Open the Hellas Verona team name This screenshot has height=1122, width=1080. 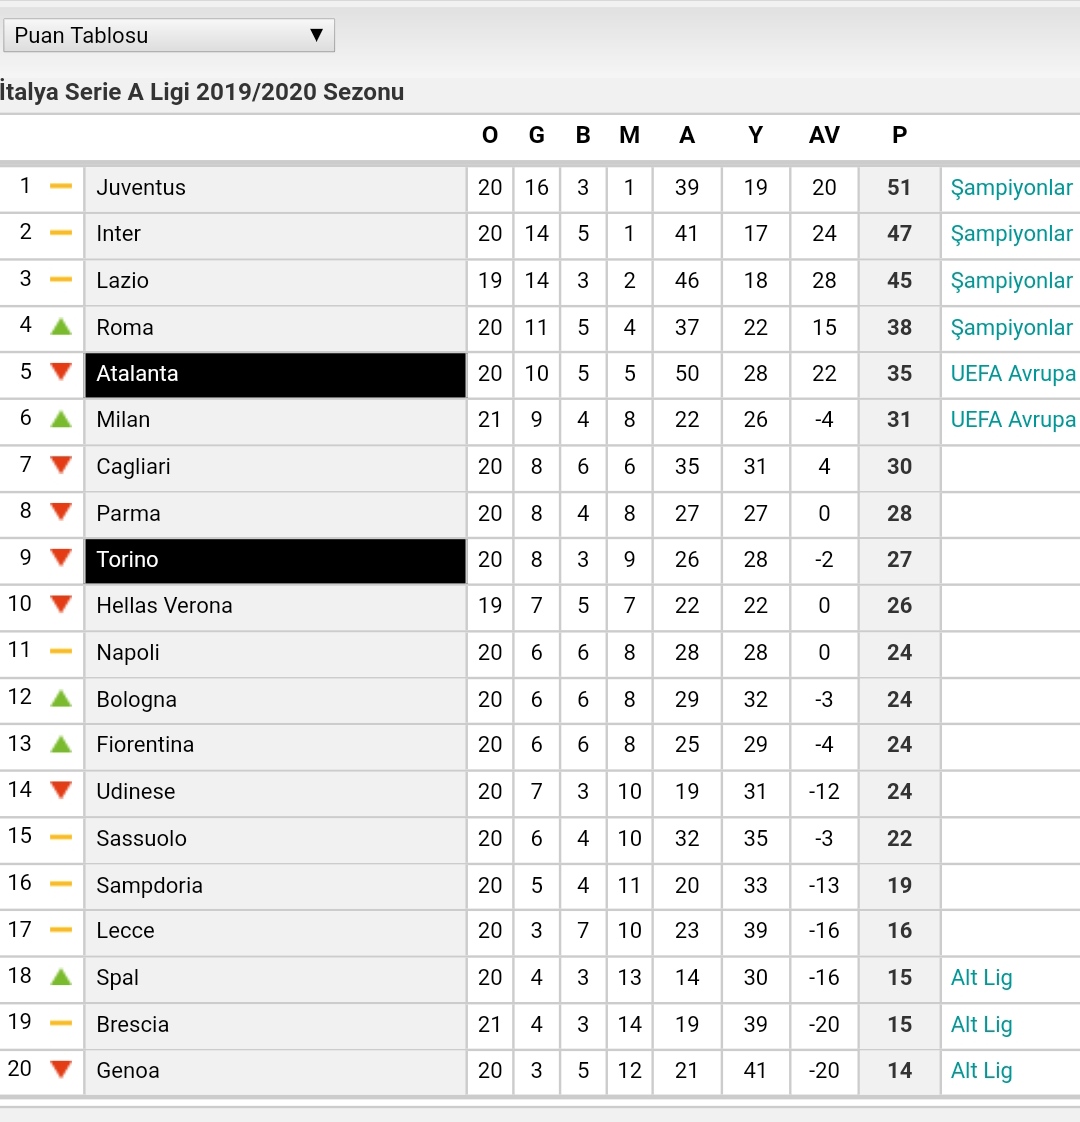point(165,605)
